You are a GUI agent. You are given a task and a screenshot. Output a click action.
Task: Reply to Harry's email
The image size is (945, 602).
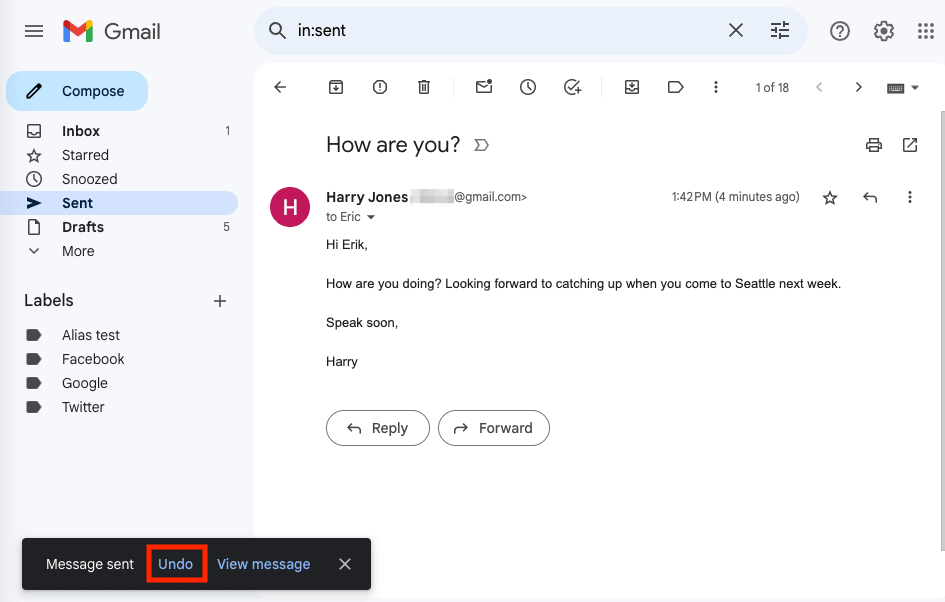(x=377, y=428)
